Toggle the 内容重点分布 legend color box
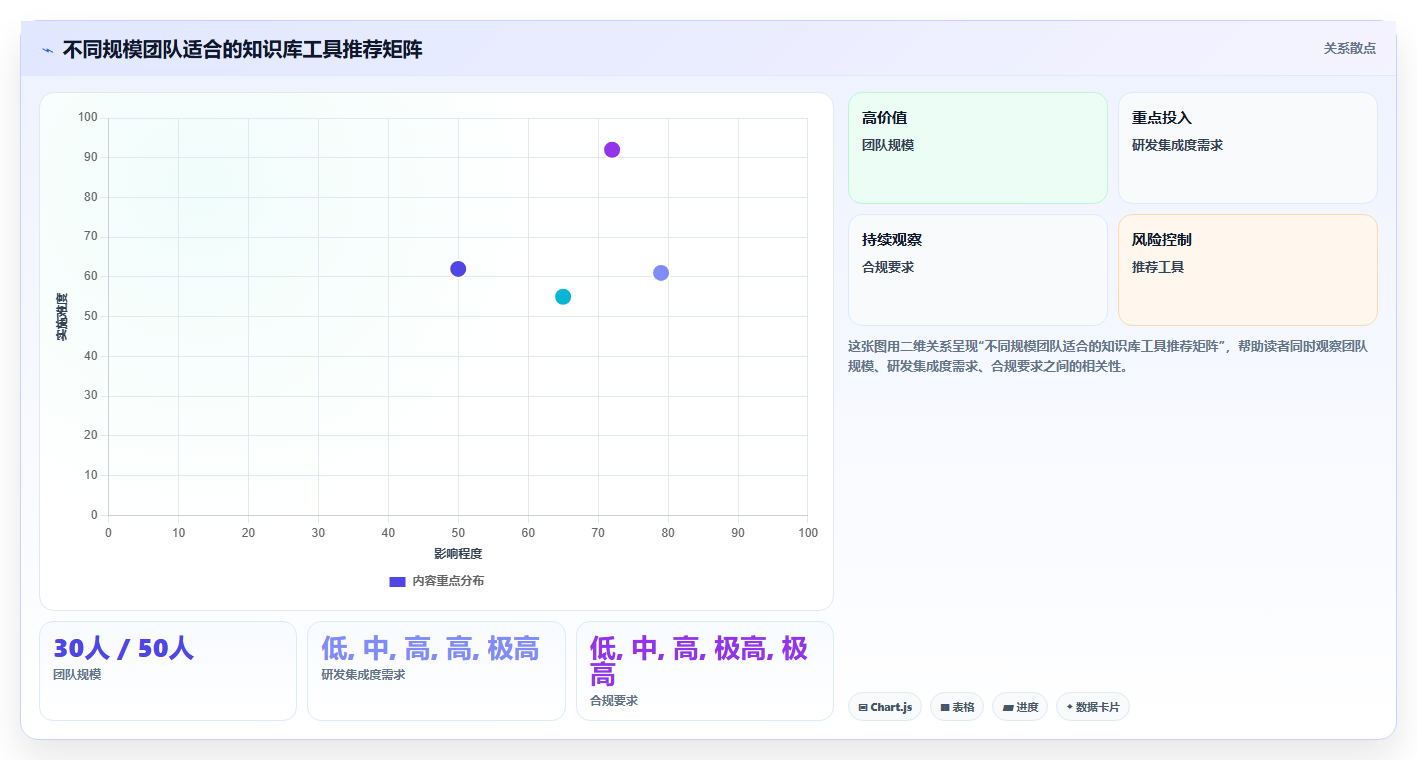The width and height of the screenshot is (1417, 760). tap(397, 581)
